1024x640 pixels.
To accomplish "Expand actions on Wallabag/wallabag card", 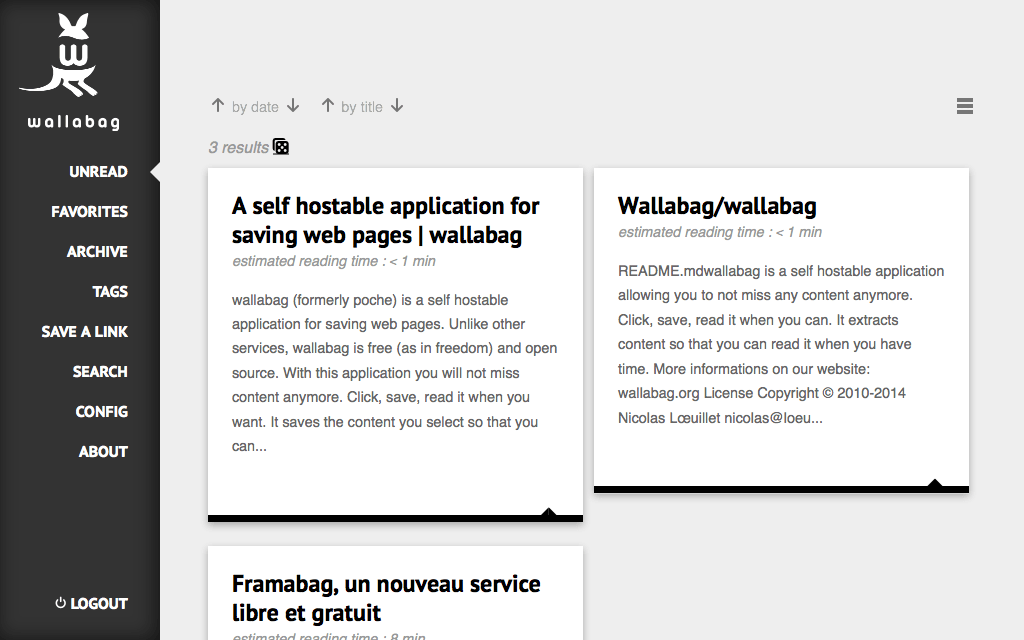I will pos(934,485).
